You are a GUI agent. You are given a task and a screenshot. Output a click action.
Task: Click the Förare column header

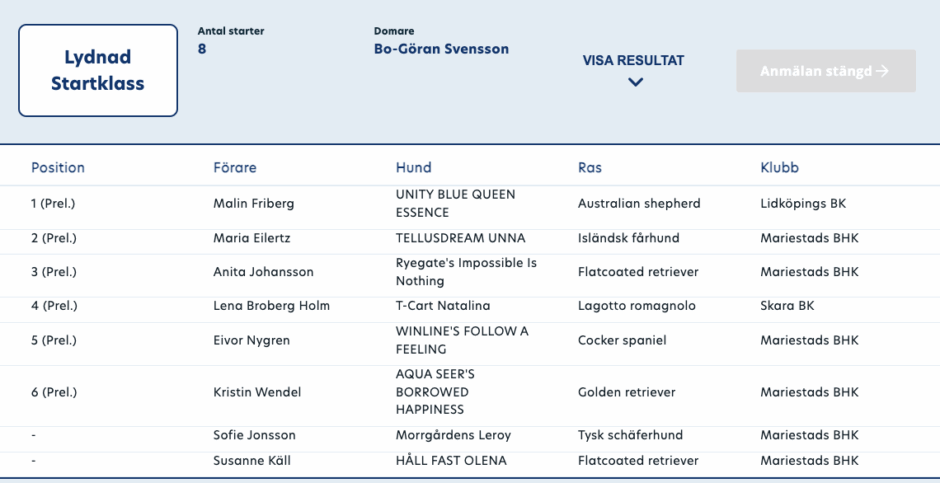(x=235, y=167)
